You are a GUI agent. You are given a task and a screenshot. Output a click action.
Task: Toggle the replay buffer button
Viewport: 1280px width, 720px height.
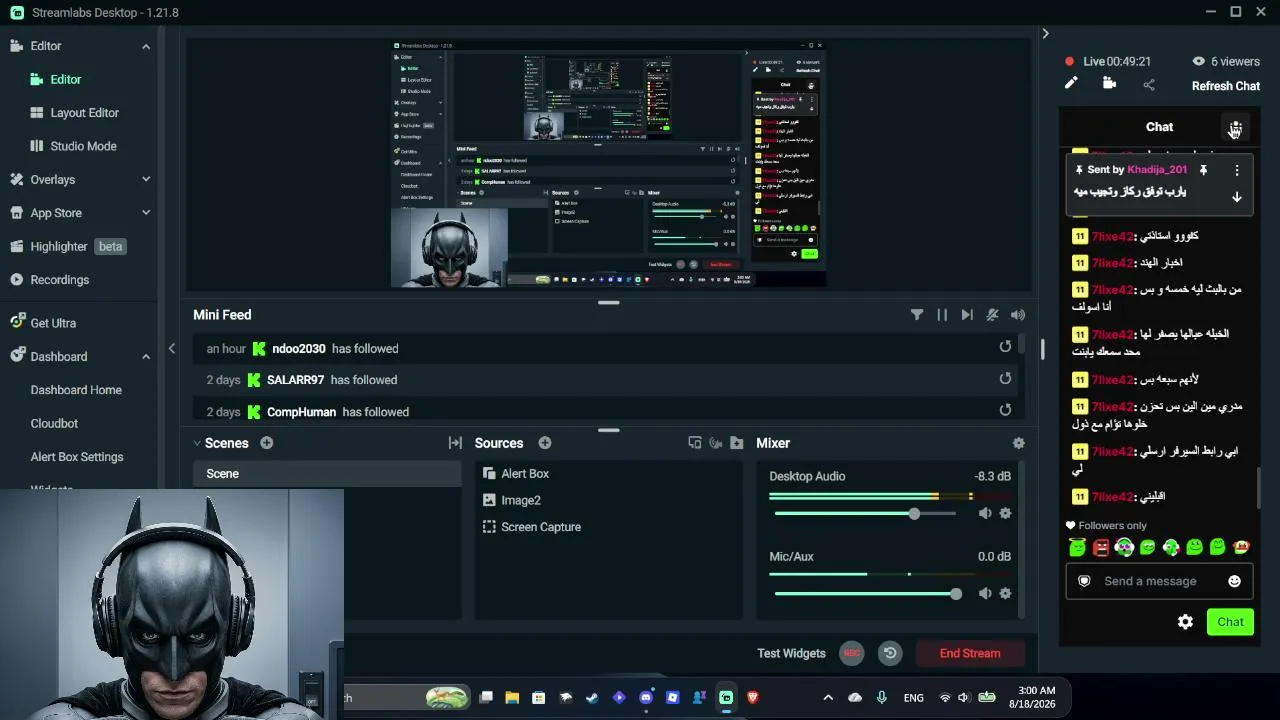[890, 653]
